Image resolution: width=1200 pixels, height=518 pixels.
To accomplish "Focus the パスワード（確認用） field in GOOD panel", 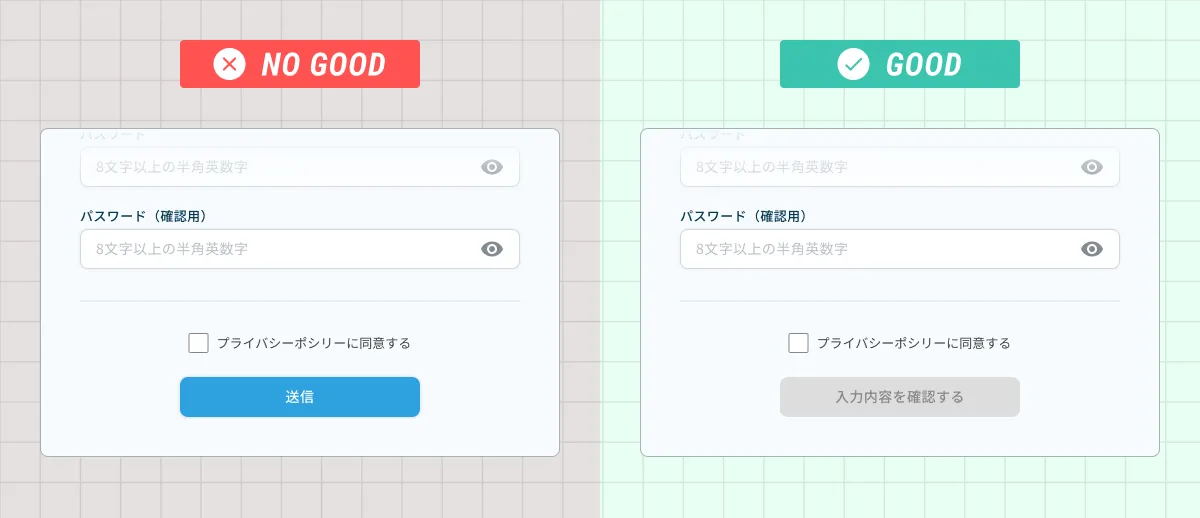I will (880, 249).
